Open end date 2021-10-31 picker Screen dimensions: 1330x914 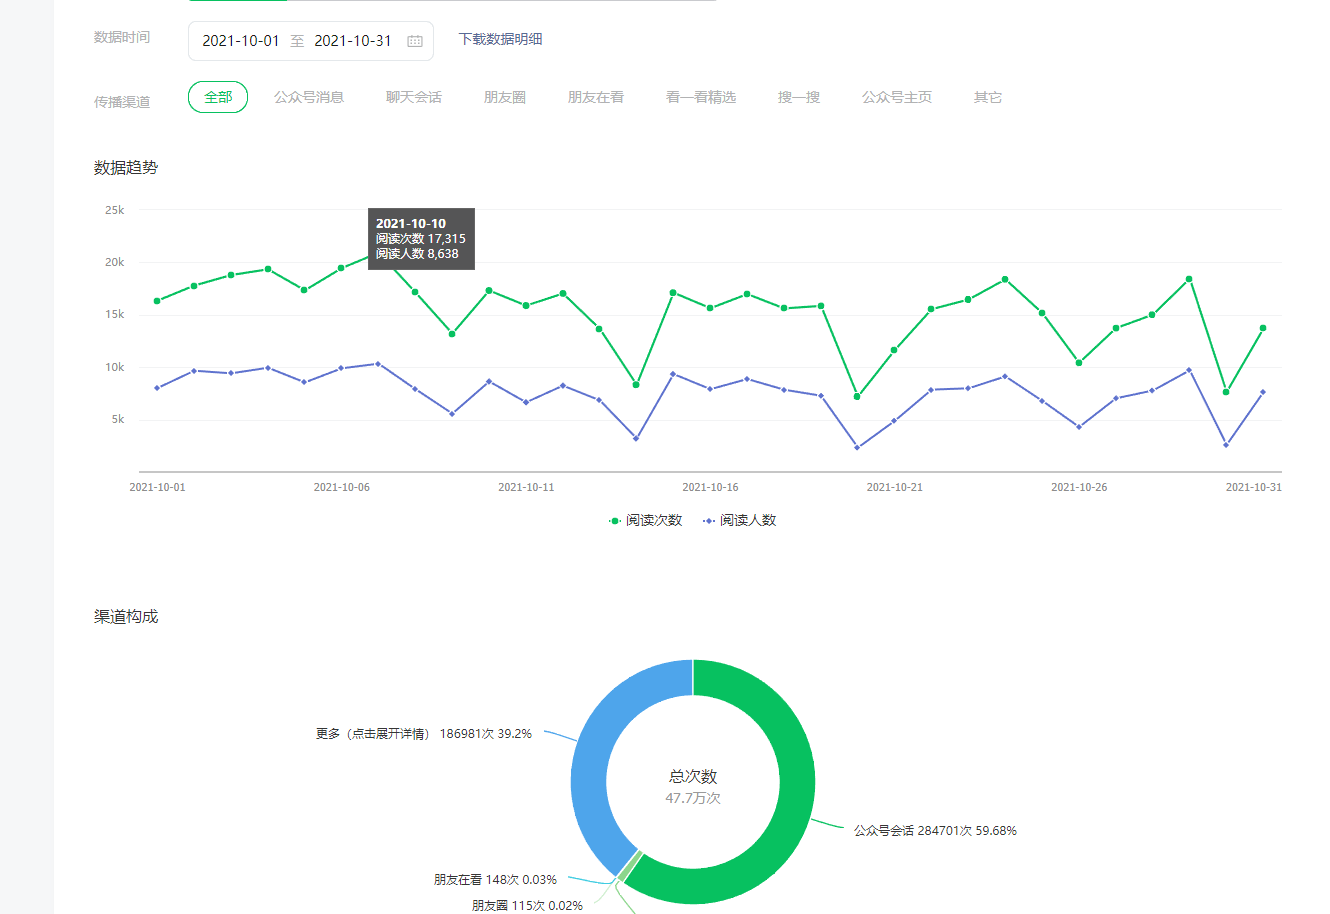pos(353,41)
